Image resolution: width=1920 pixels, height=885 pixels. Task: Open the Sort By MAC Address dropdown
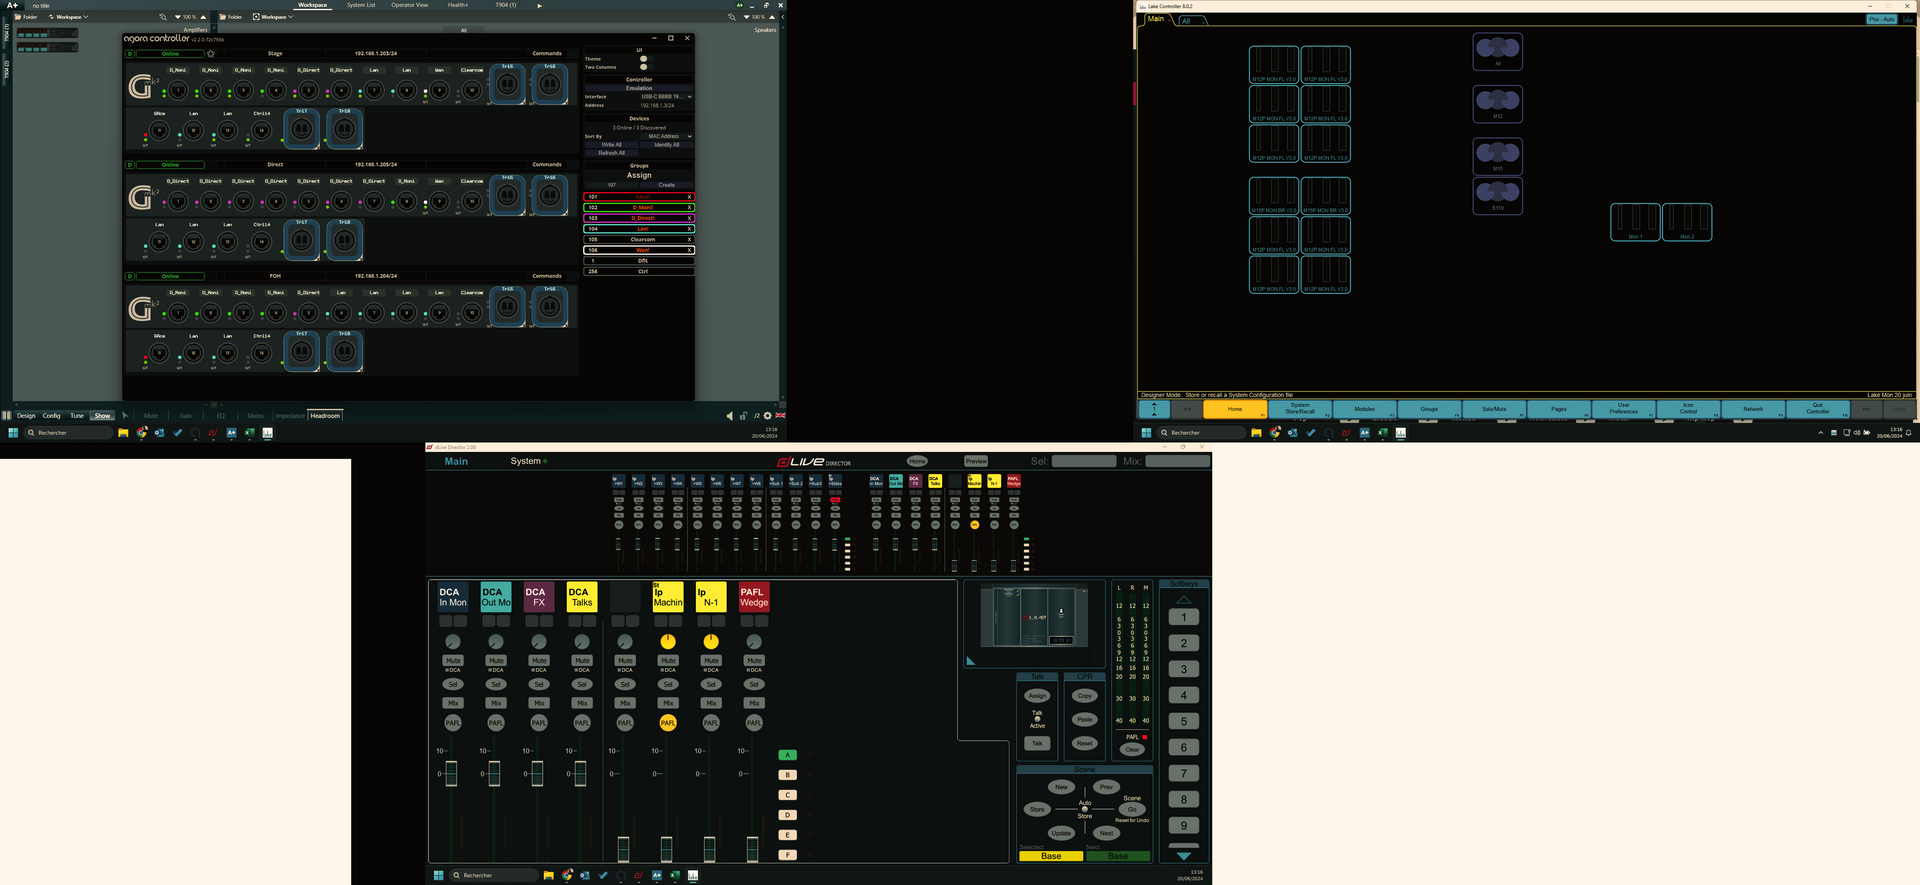click(x=667, y=136)
